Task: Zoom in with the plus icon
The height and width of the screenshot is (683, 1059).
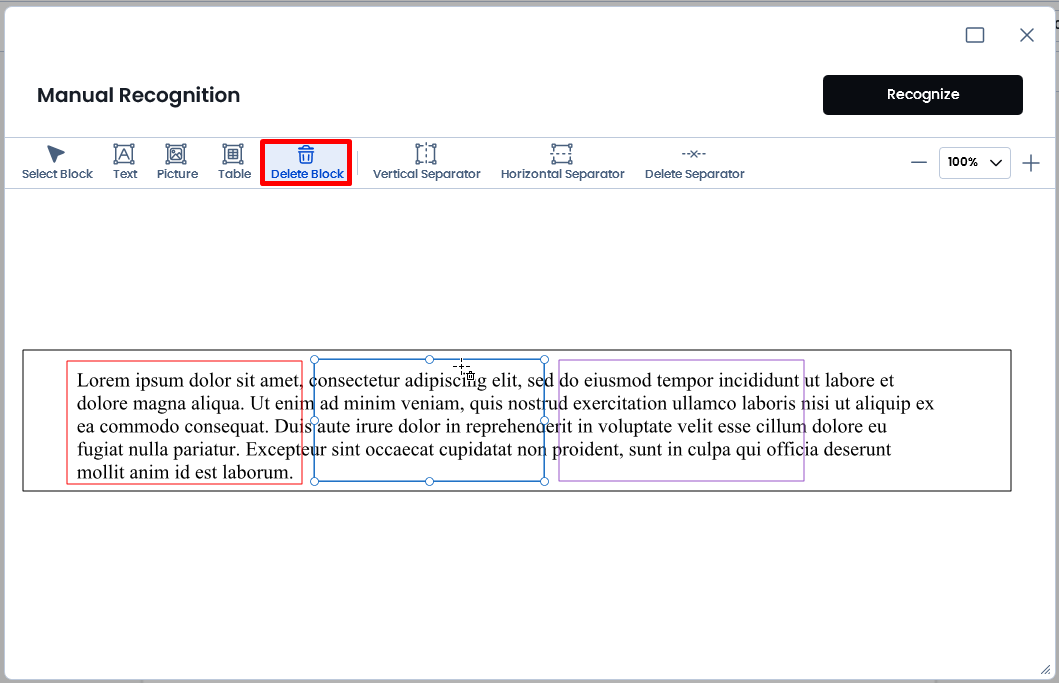Action: 1031,163
